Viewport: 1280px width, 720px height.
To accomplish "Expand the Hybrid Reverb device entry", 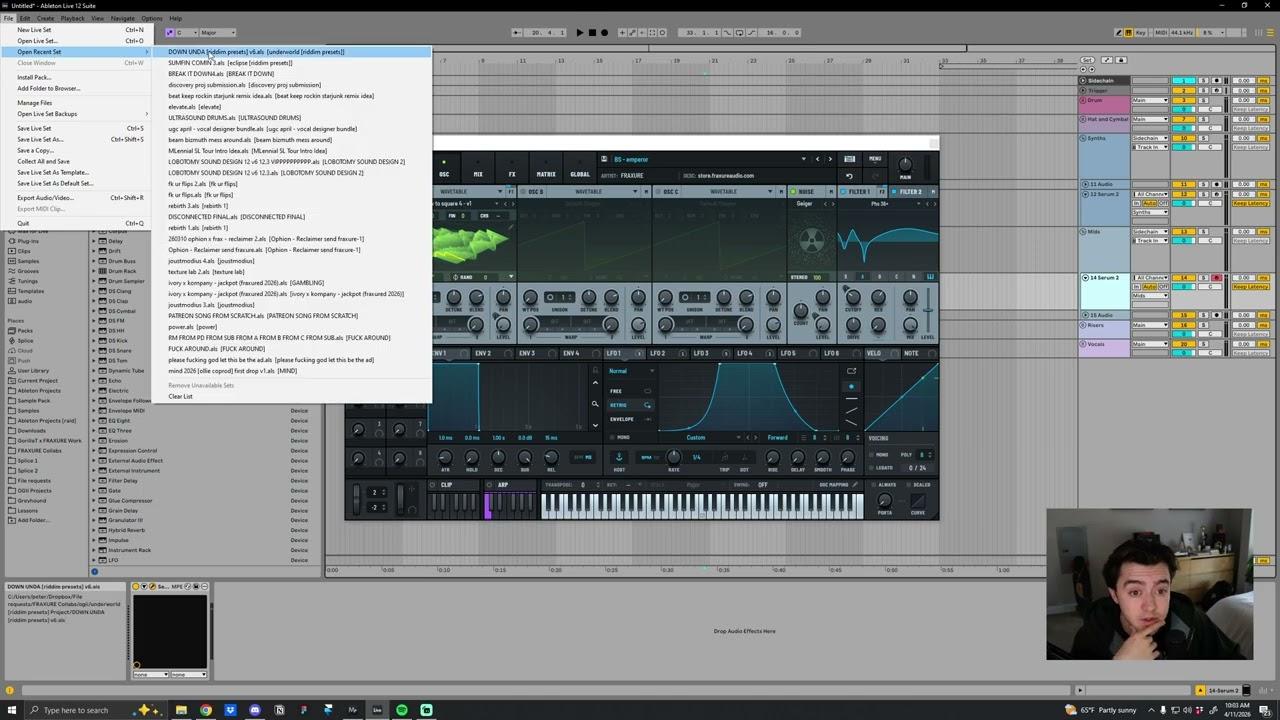I will coord(95,531).
